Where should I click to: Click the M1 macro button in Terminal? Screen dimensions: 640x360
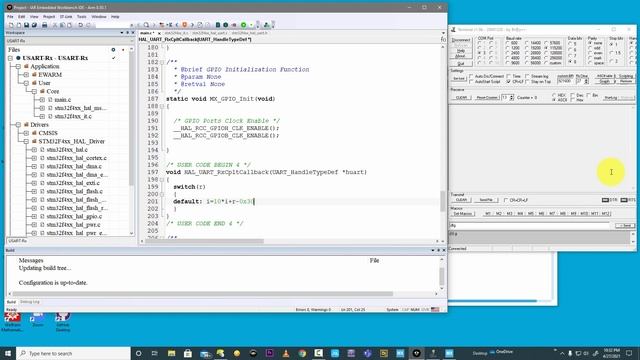(x=488, y=213)
